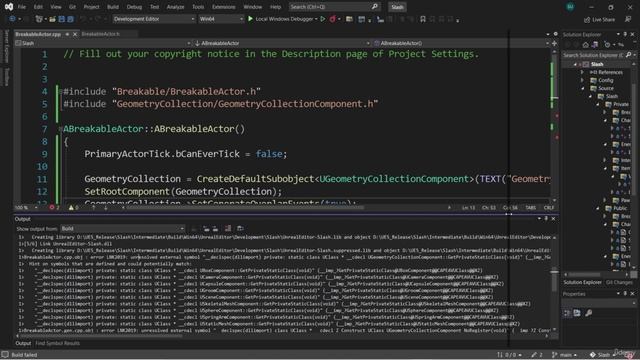Click the red error count indicator
The image size is (640, 360).
54,208
